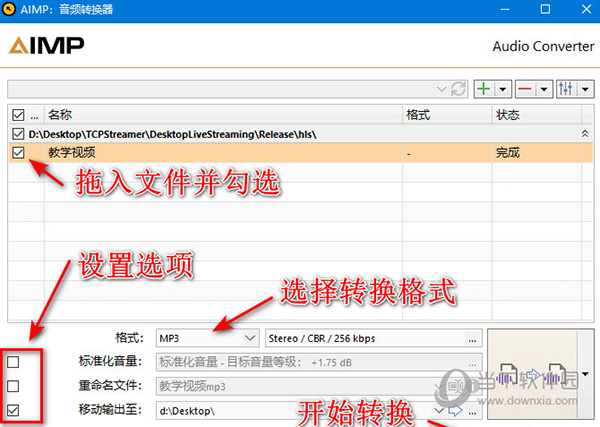Minimize the AIMP converter window
Image resolution: width=600 pixels, height=427 pixels.
[505, 9]
